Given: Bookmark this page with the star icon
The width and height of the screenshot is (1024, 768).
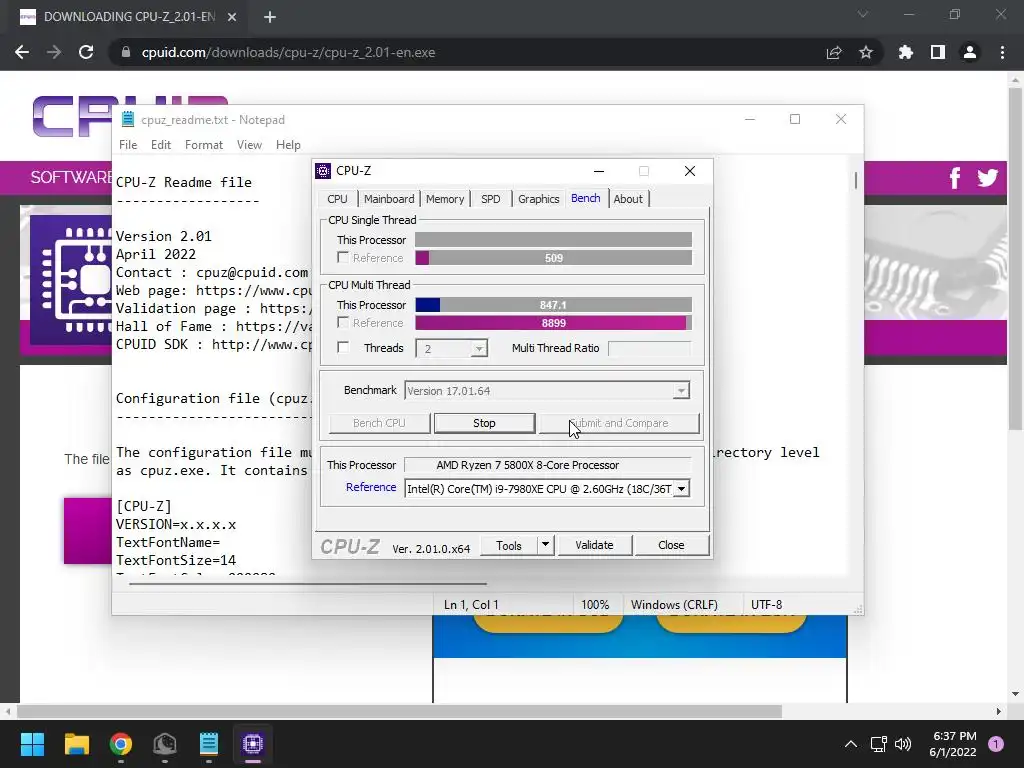Looking at the screenshot, I should (866, 52).
